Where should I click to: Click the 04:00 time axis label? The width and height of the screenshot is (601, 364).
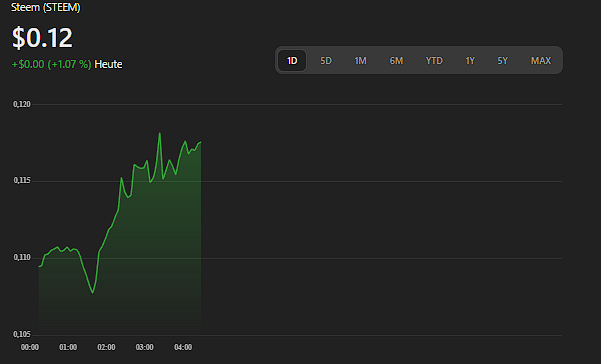pos(183,347)
